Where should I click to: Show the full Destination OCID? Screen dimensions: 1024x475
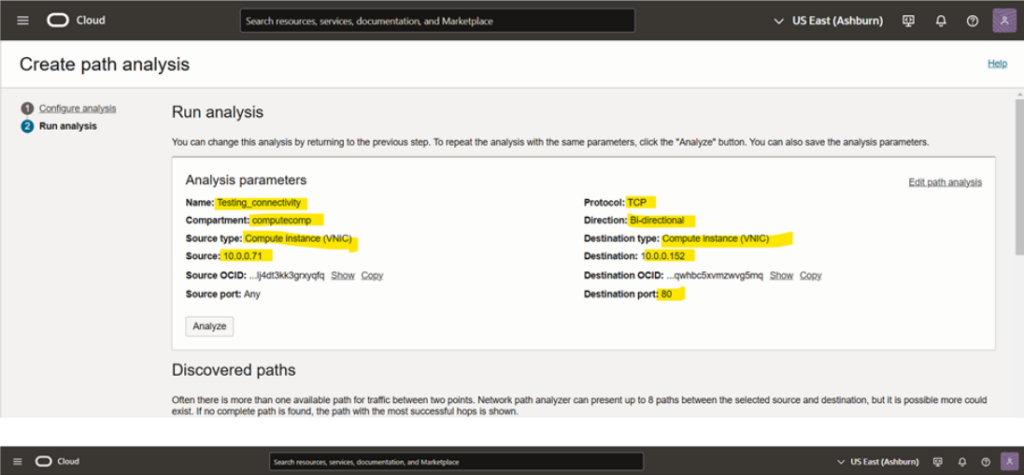click(x=781, y=275)
